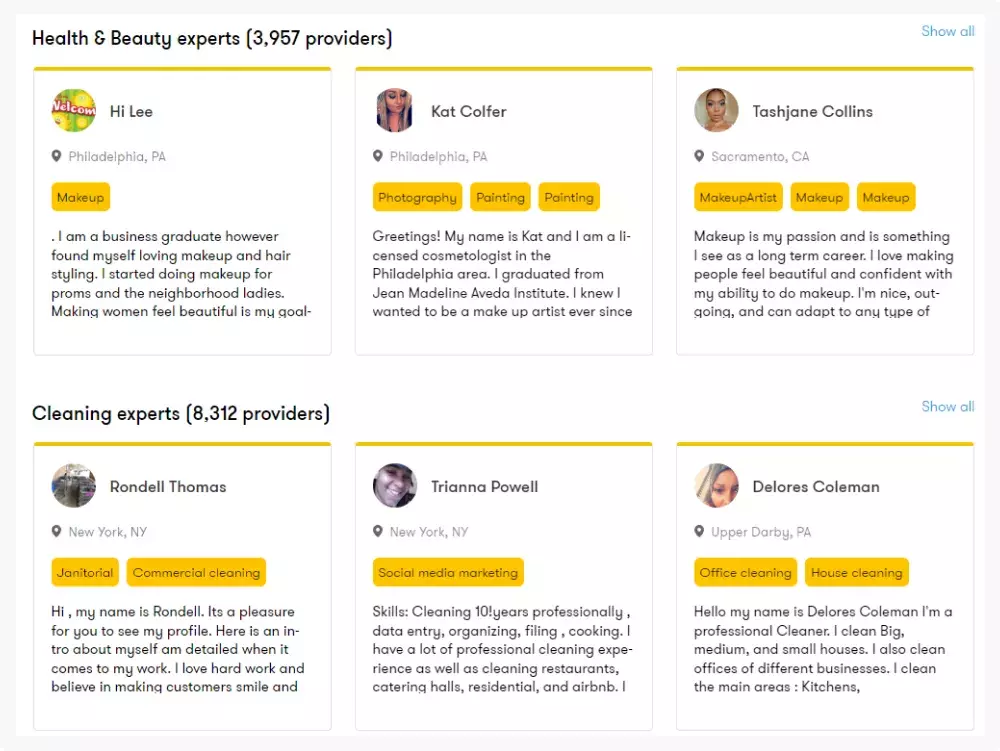
Task: Click the Commercial cleaning tag
Action: (x=196, y=572)
